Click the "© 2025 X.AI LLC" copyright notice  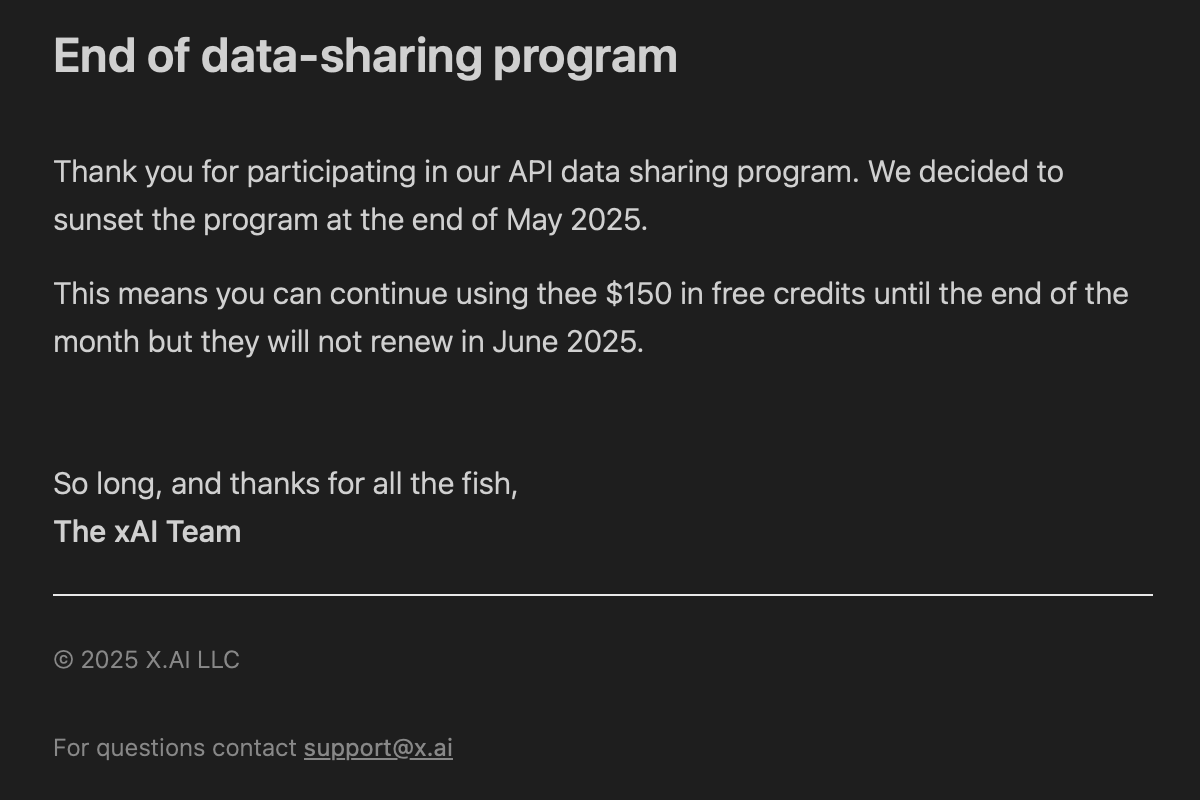point(146,660)
